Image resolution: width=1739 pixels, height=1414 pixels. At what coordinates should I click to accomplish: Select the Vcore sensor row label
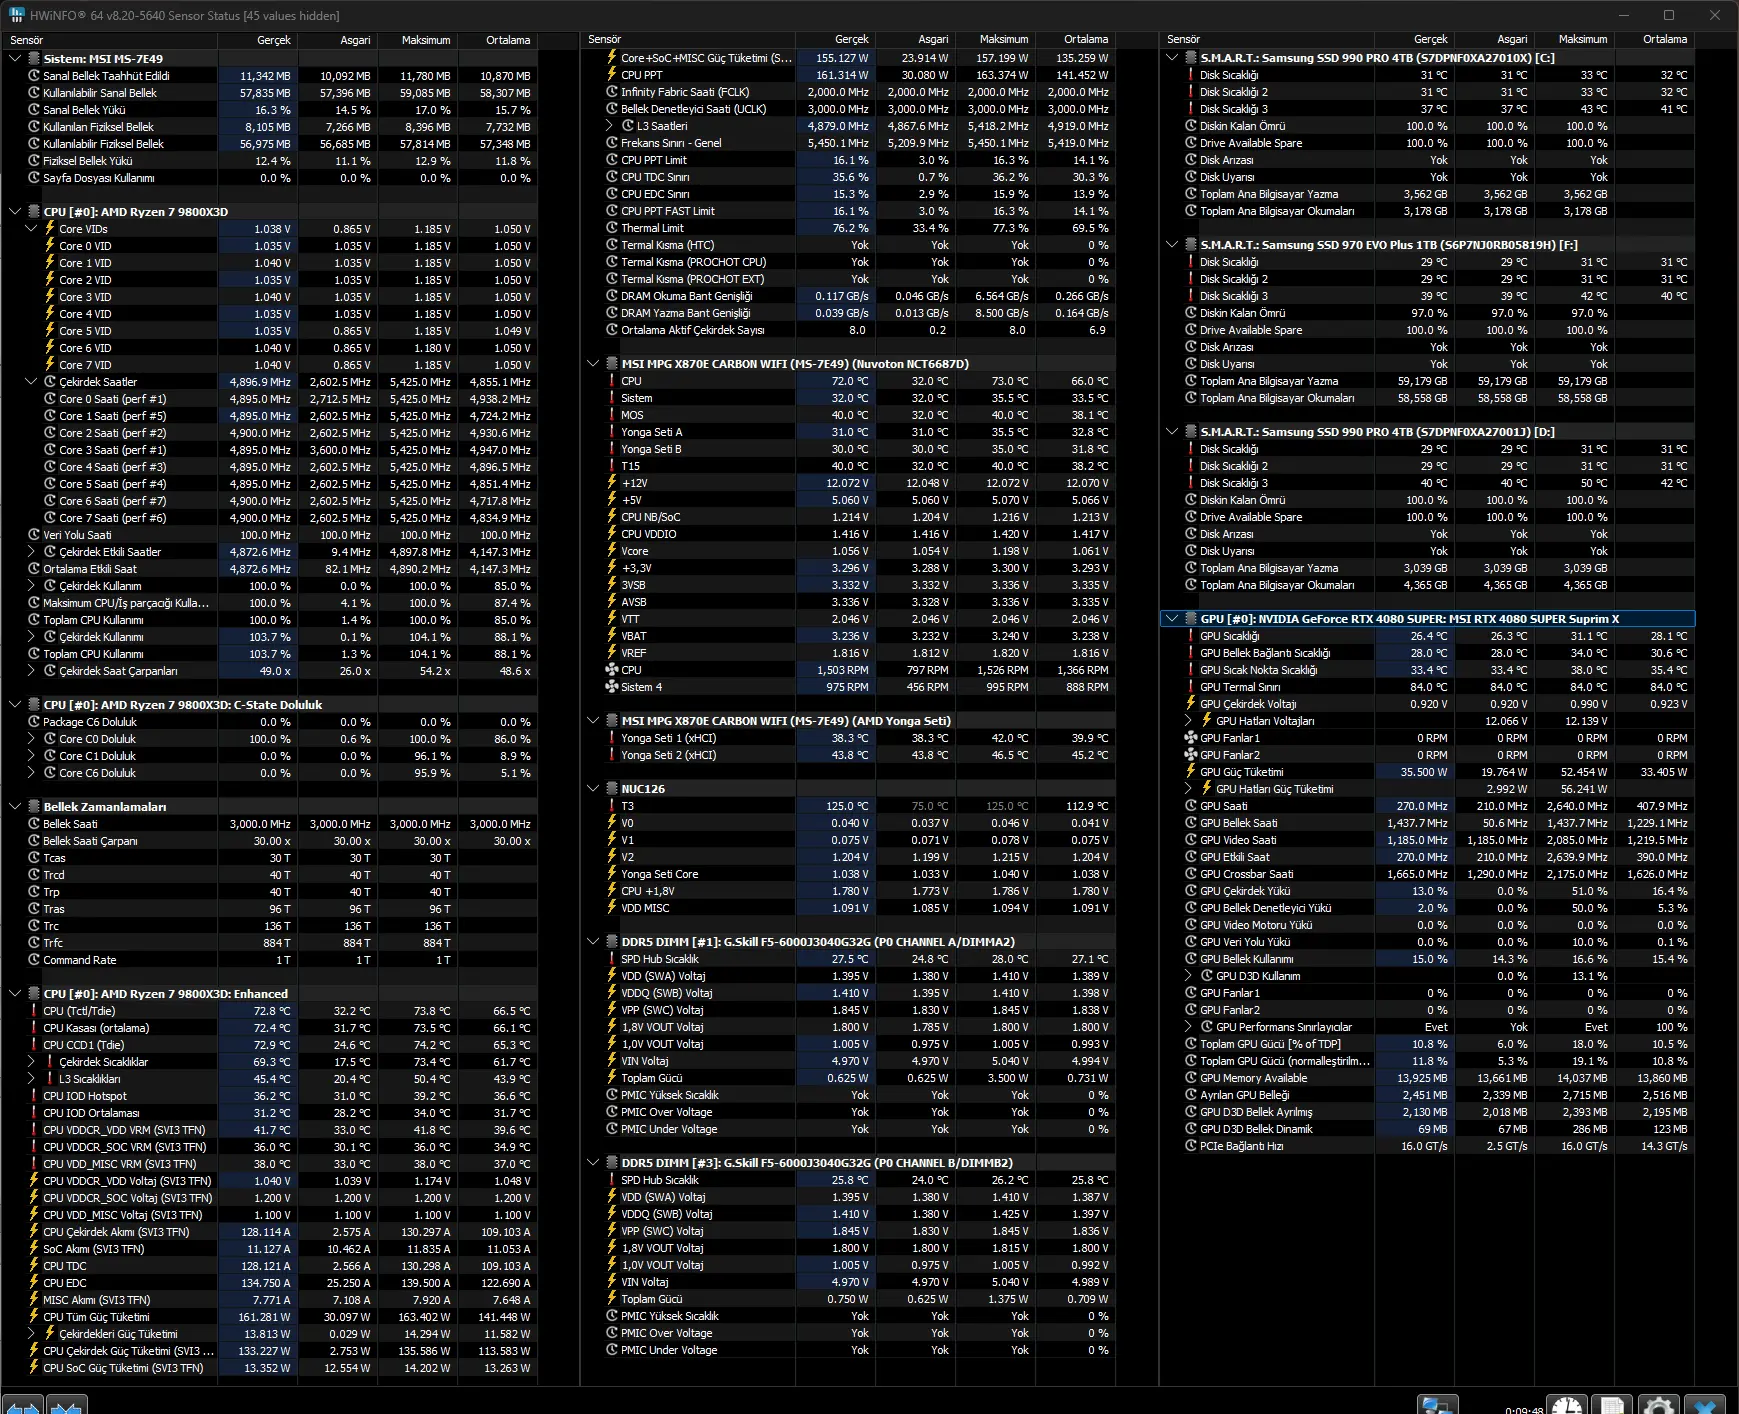pos(635,551)
